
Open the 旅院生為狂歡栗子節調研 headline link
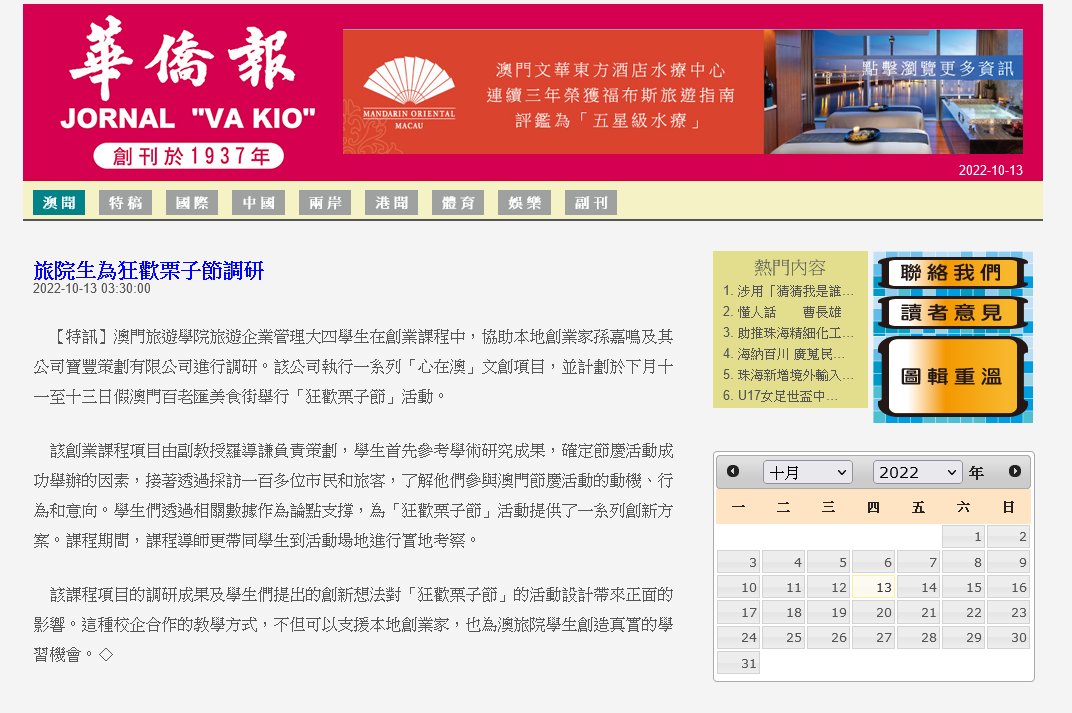click(x=148, y=270)
